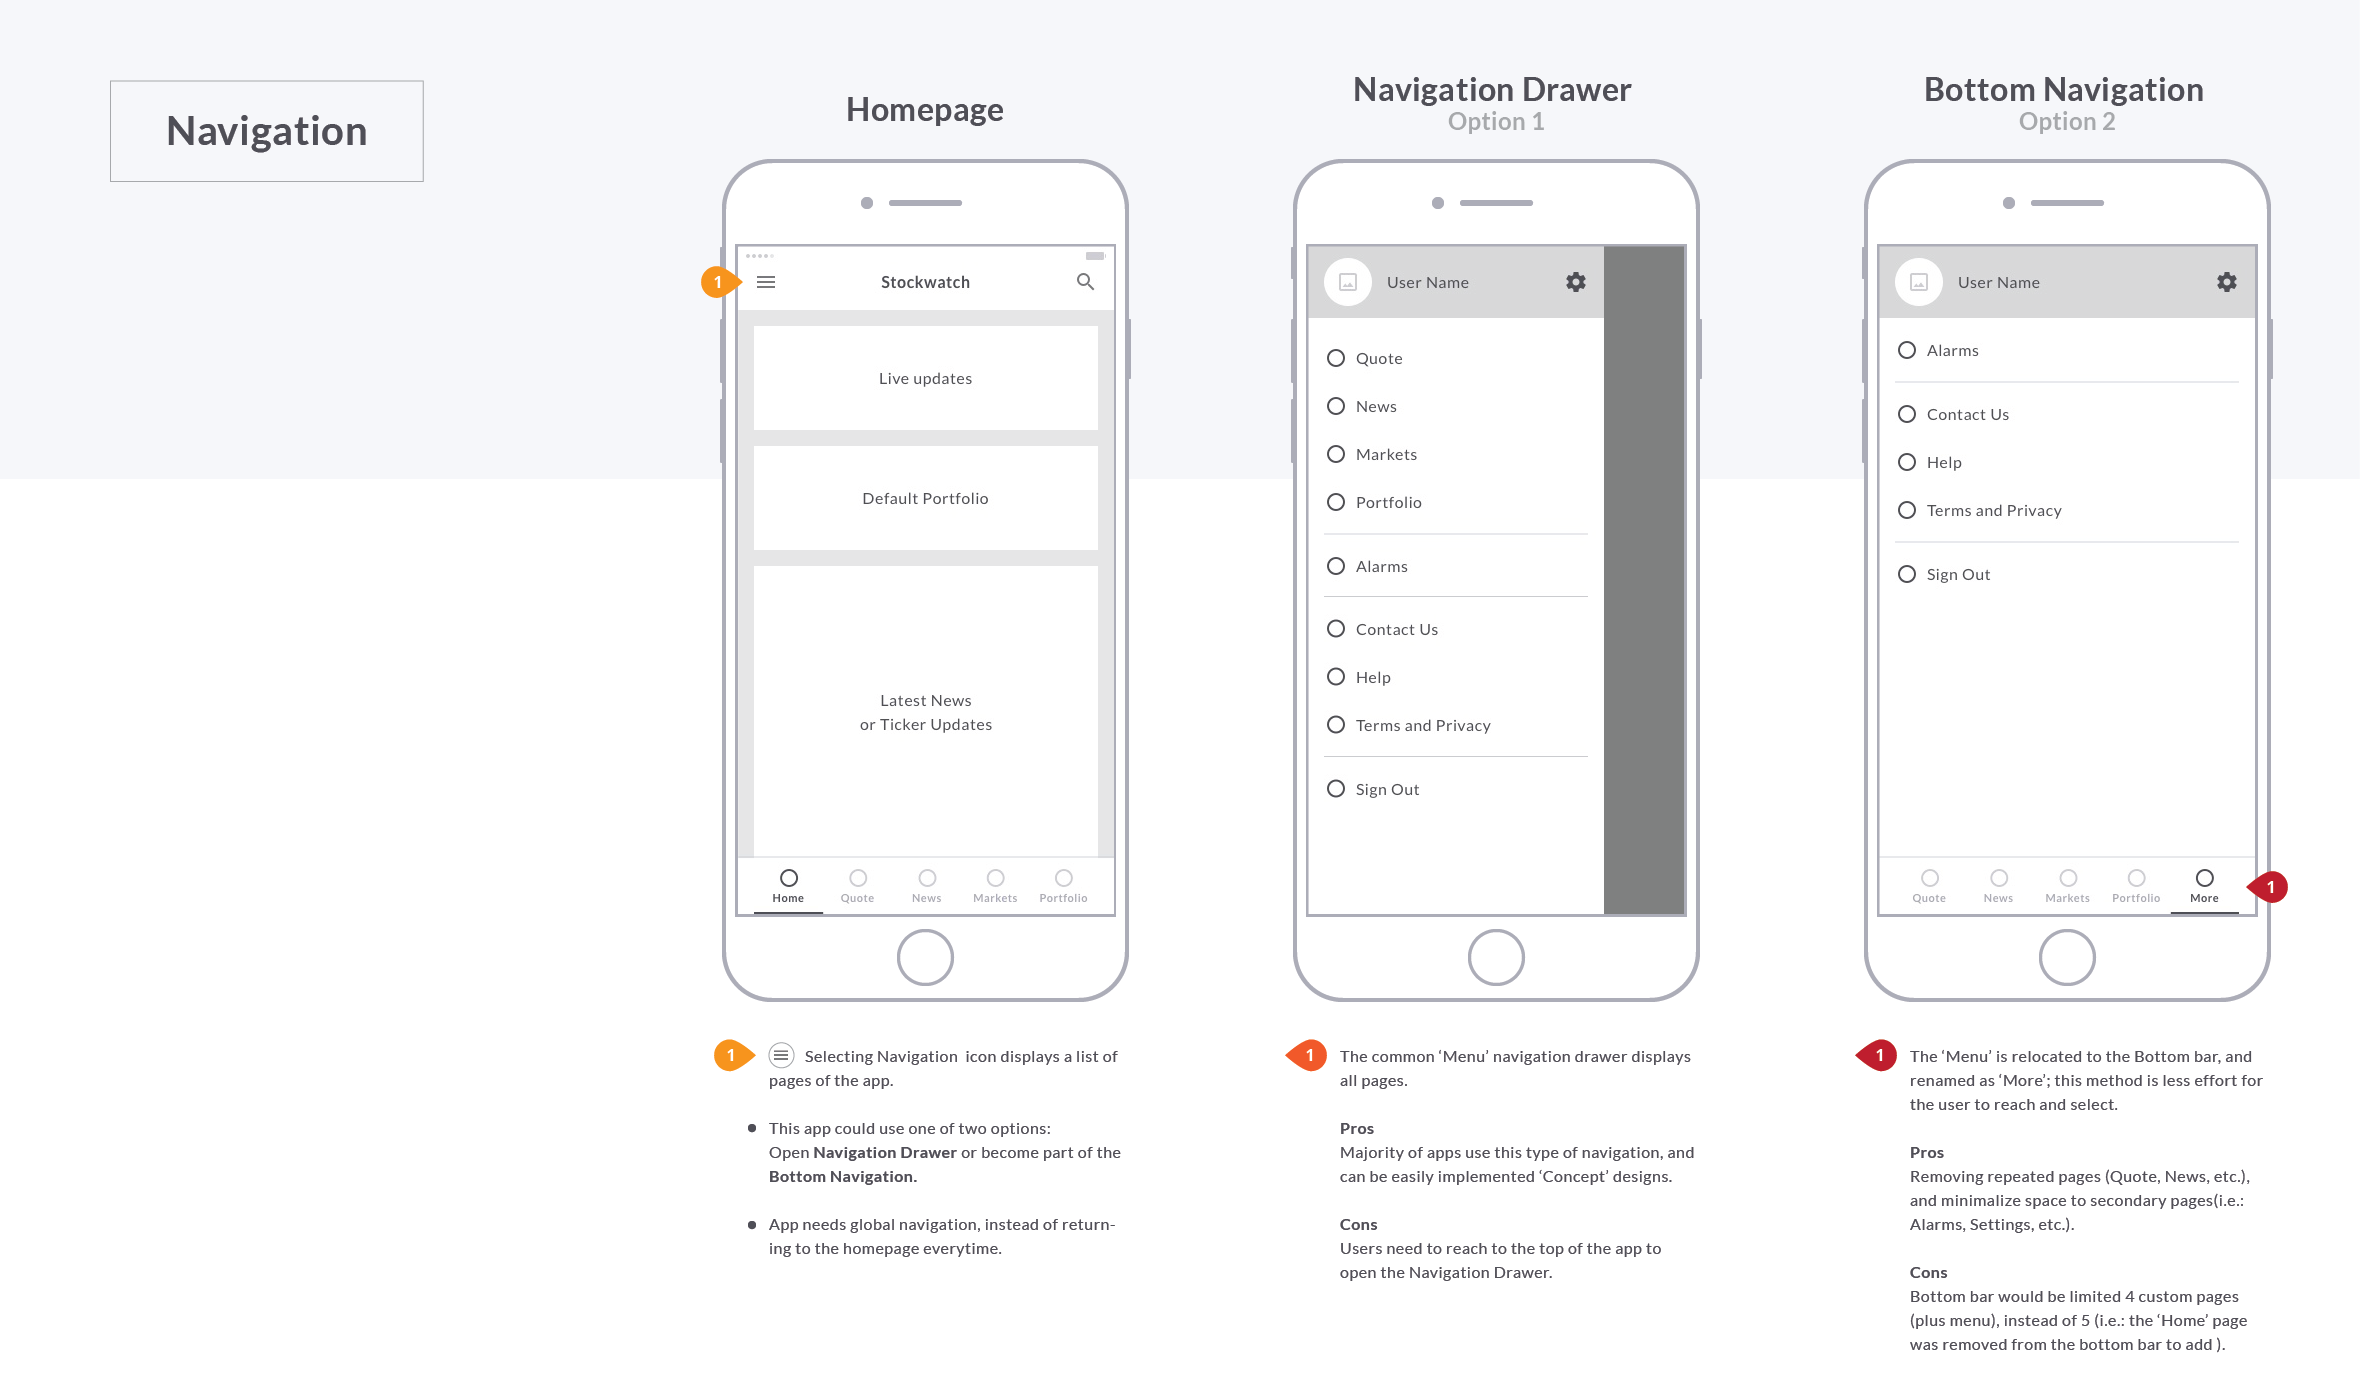Screen dimensions: 2360x1394
Task: Click Terms and Privacy link in Navigation Drawer
Action: tap(1424, 724)
